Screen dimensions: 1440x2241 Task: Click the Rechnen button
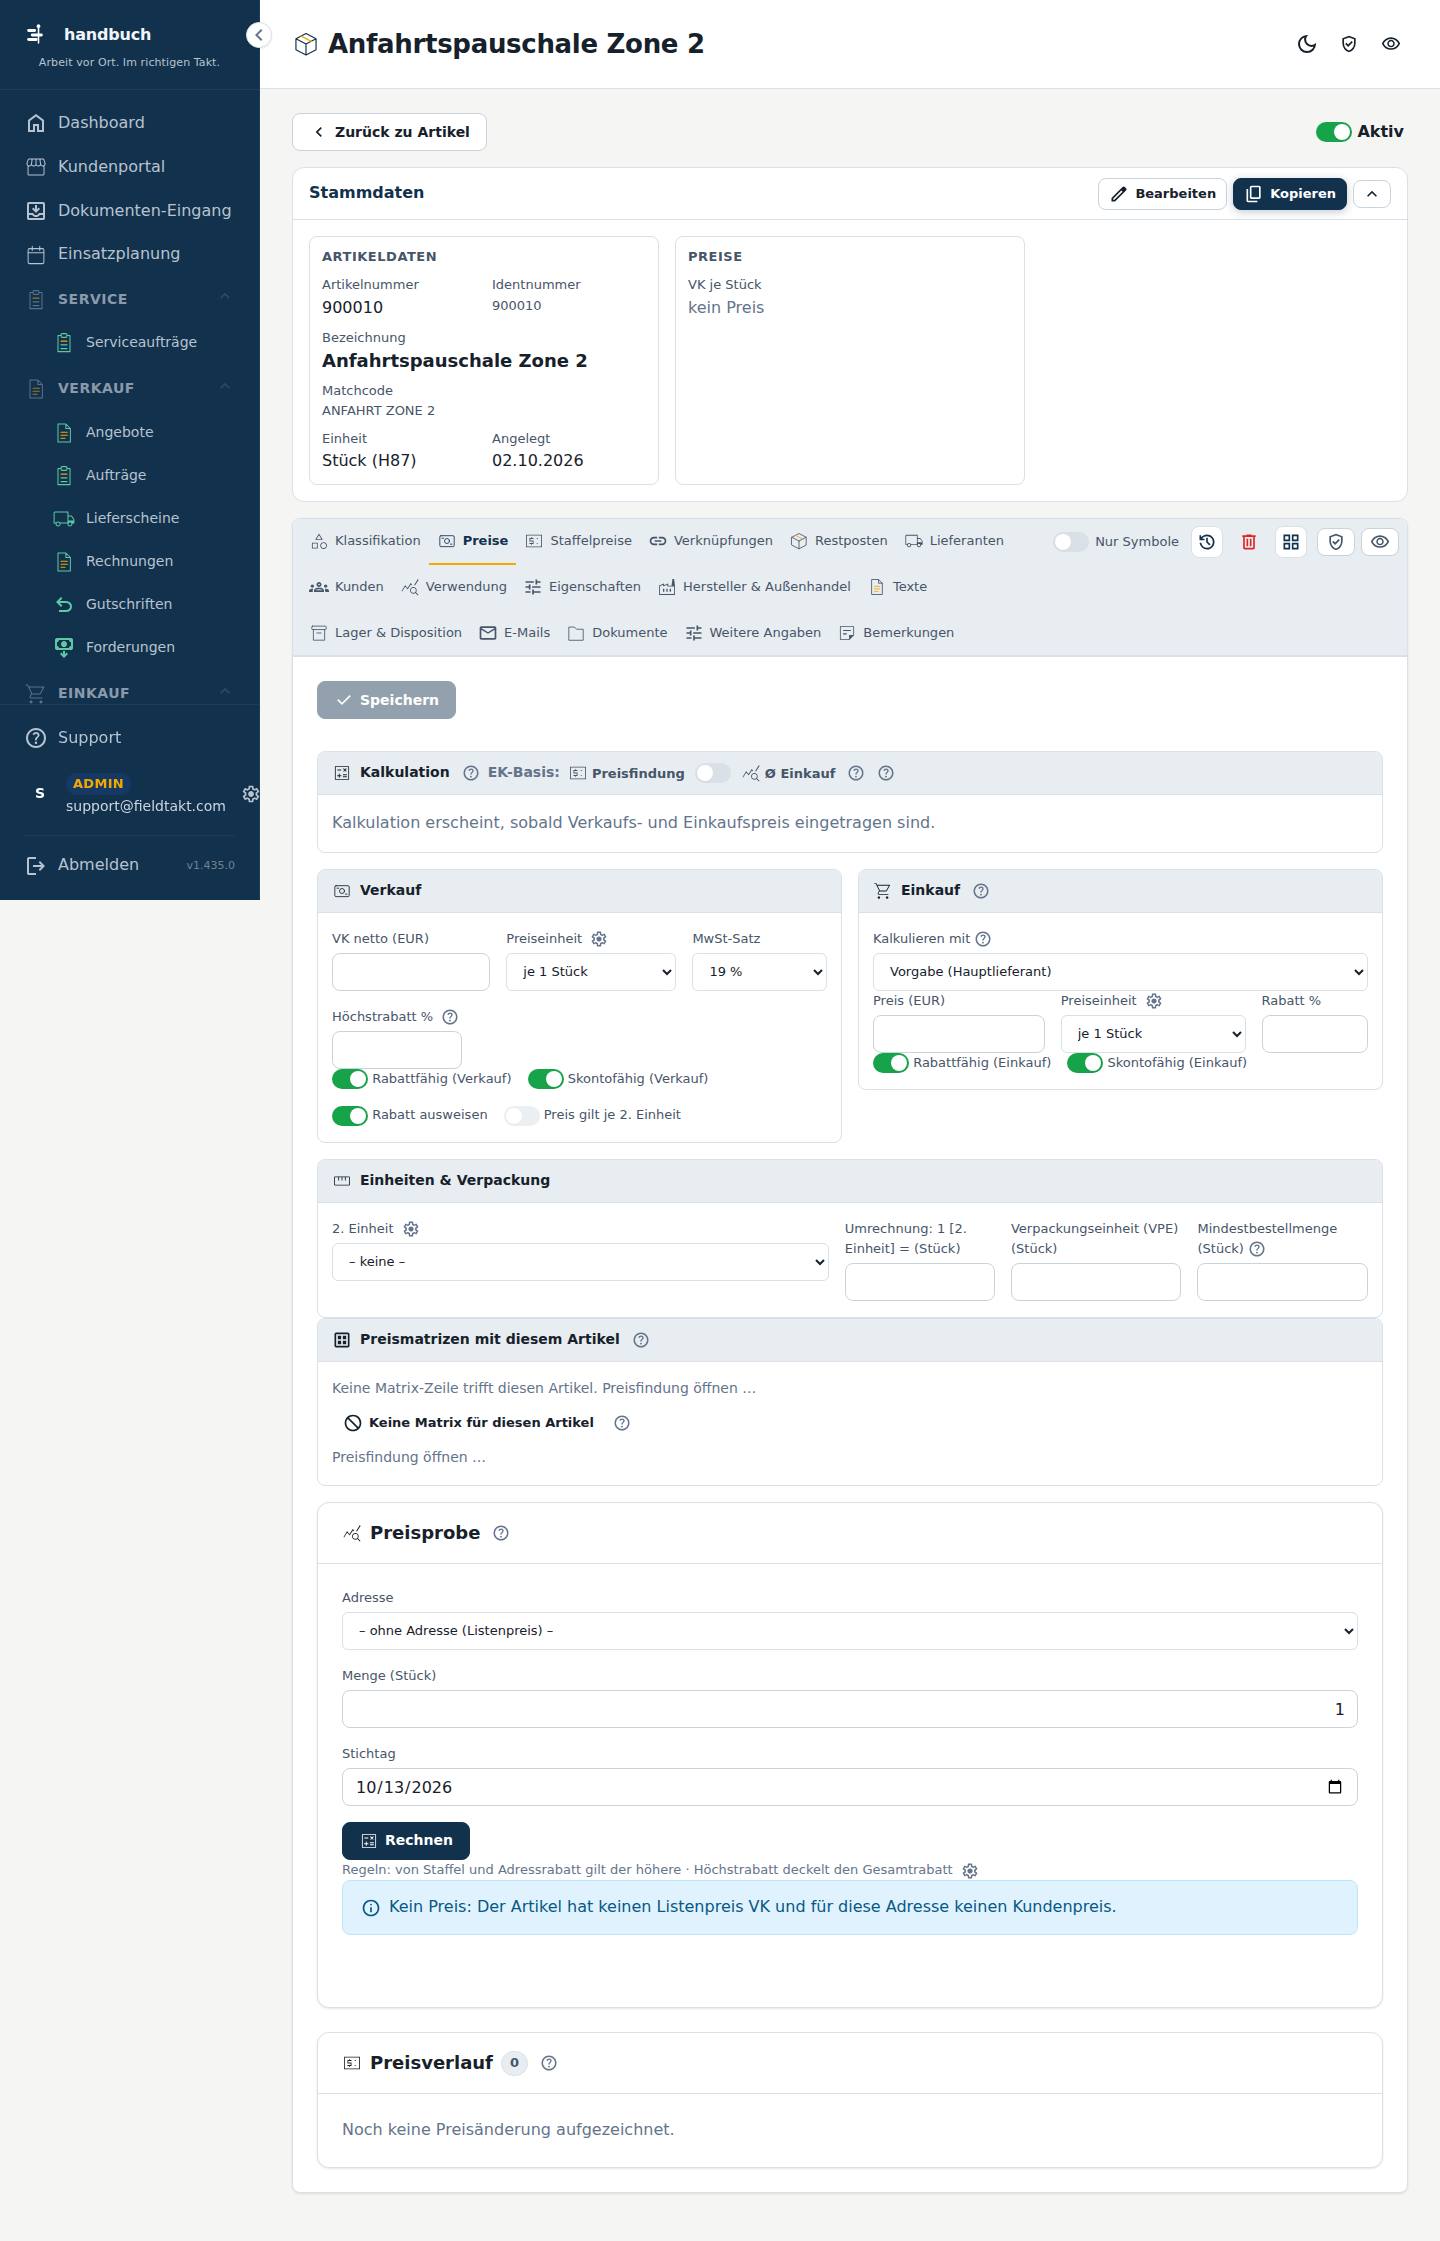click(406, 1841)
